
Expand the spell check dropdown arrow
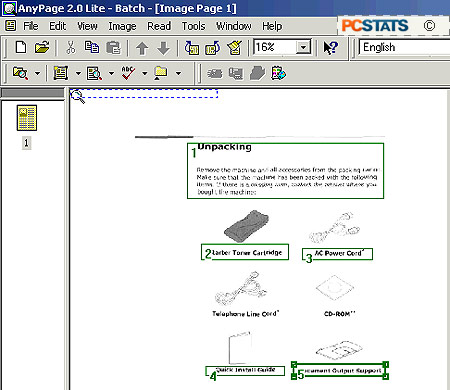[x=145, y=73]
